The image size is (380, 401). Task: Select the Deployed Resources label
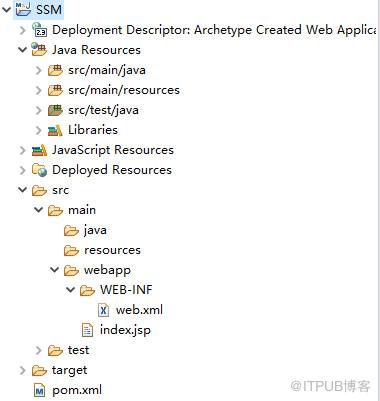[112, 170]
